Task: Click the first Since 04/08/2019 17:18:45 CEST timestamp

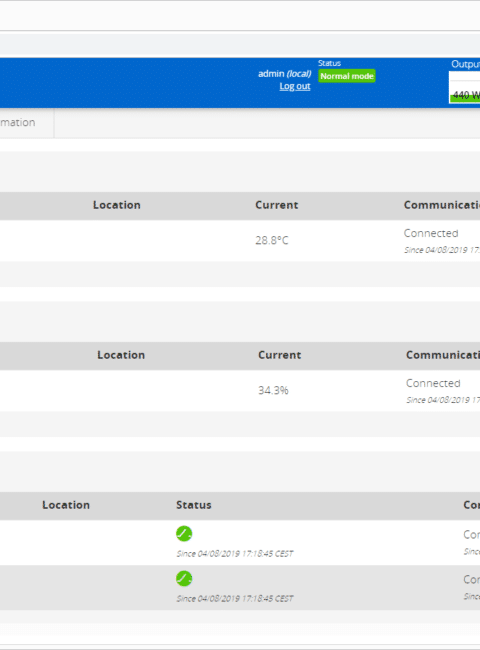Action: (235, 554)
